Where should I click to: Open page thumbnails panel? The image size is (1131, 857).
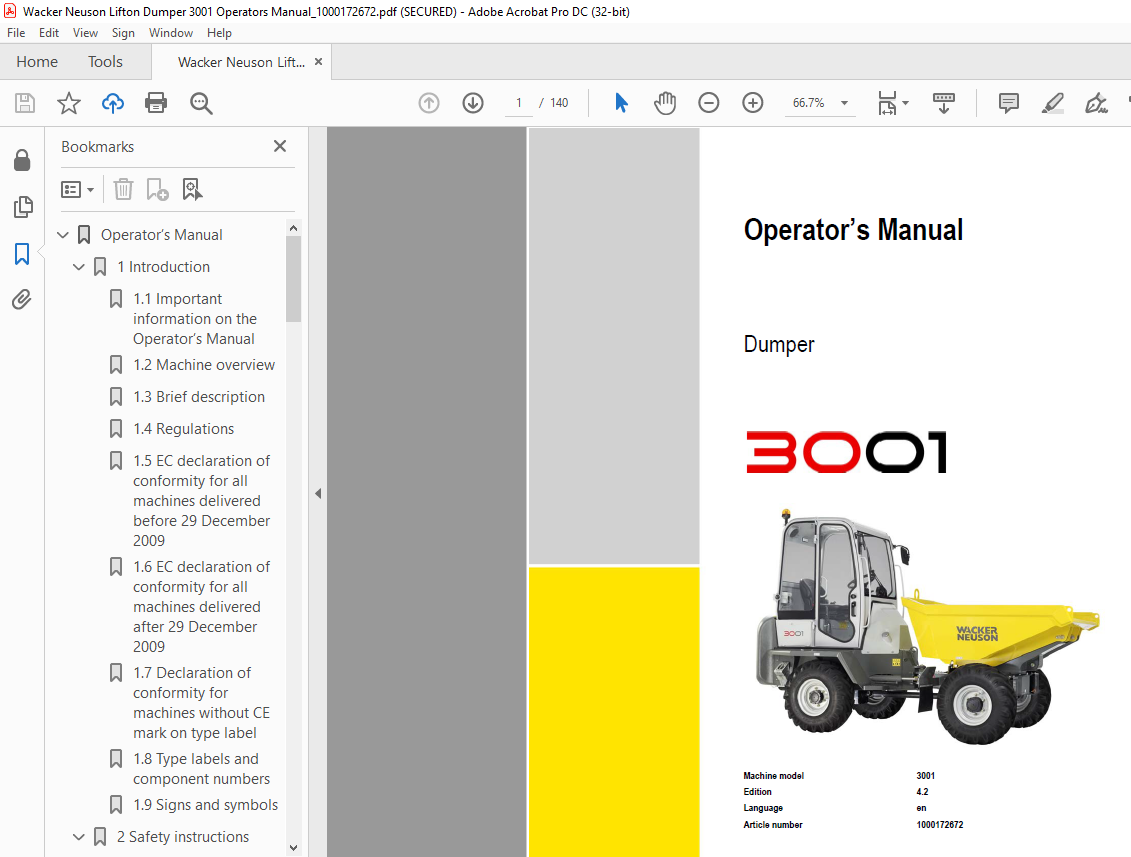(x=22, y=207)
